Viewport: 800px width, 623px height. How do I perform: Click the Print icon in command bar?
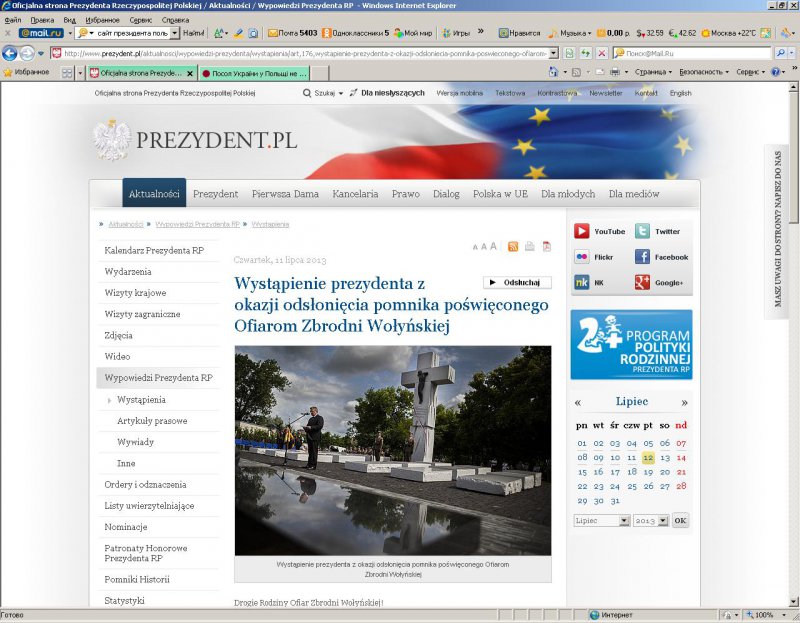pos(615,72)
